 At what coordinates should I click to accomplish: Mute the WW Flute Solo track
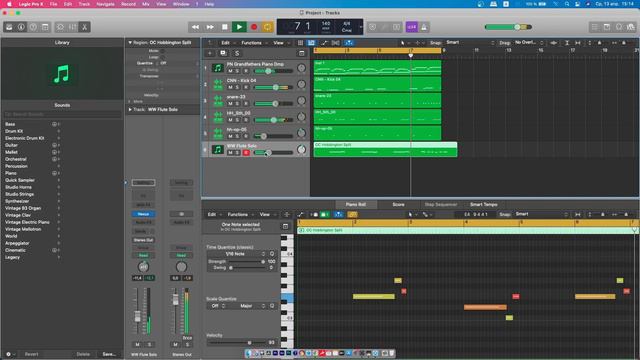coord(230,153)
